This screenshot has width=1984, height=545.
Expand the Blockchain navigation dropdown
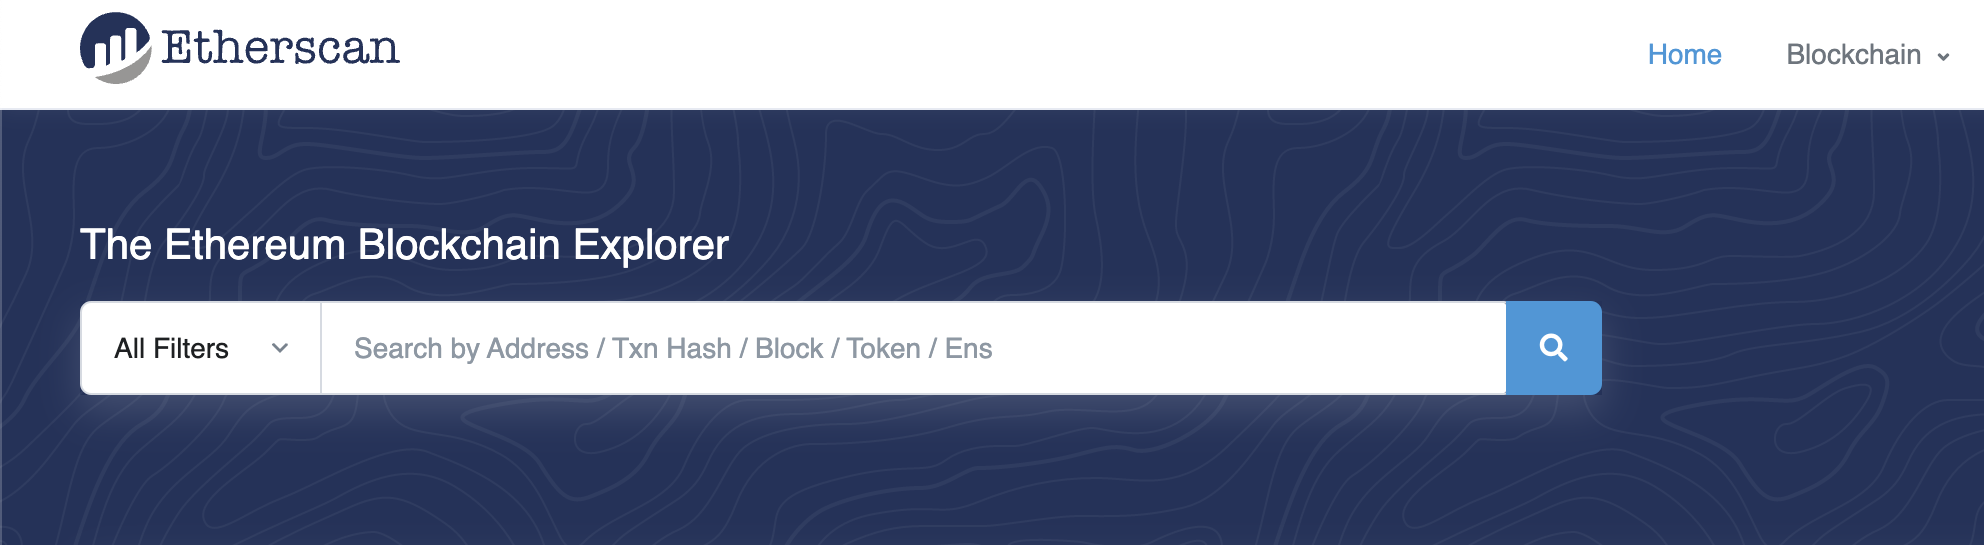pos(1867,55)
